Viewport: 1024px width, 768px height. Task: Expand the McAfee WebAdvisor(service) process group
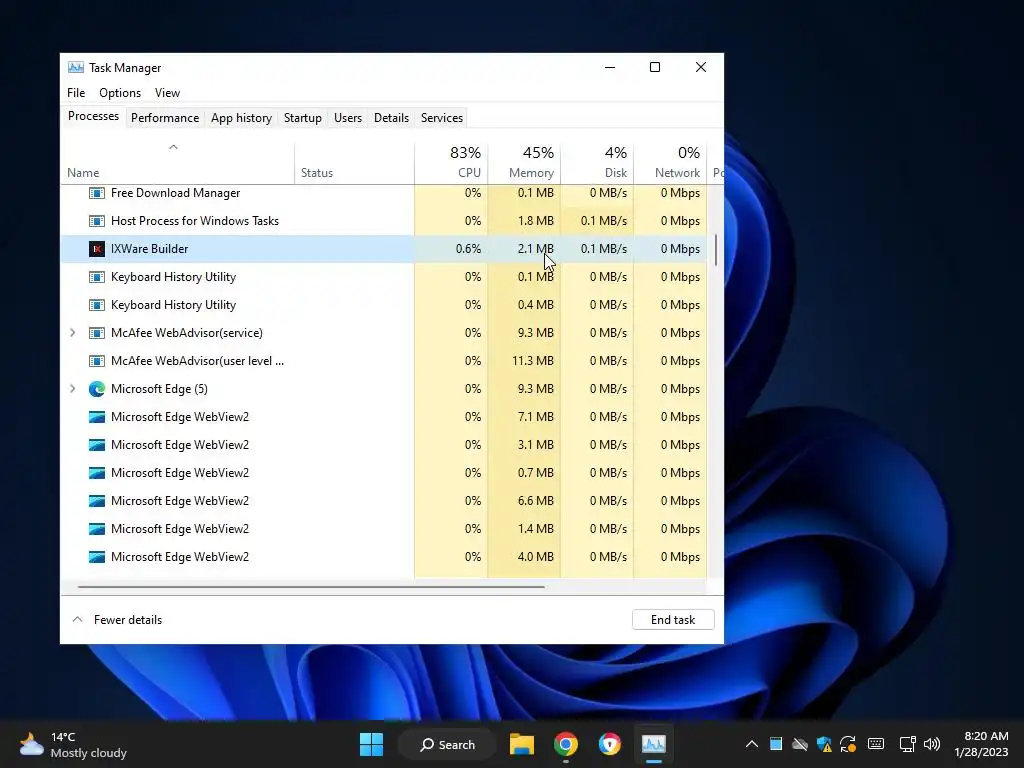tap(72, 333)
